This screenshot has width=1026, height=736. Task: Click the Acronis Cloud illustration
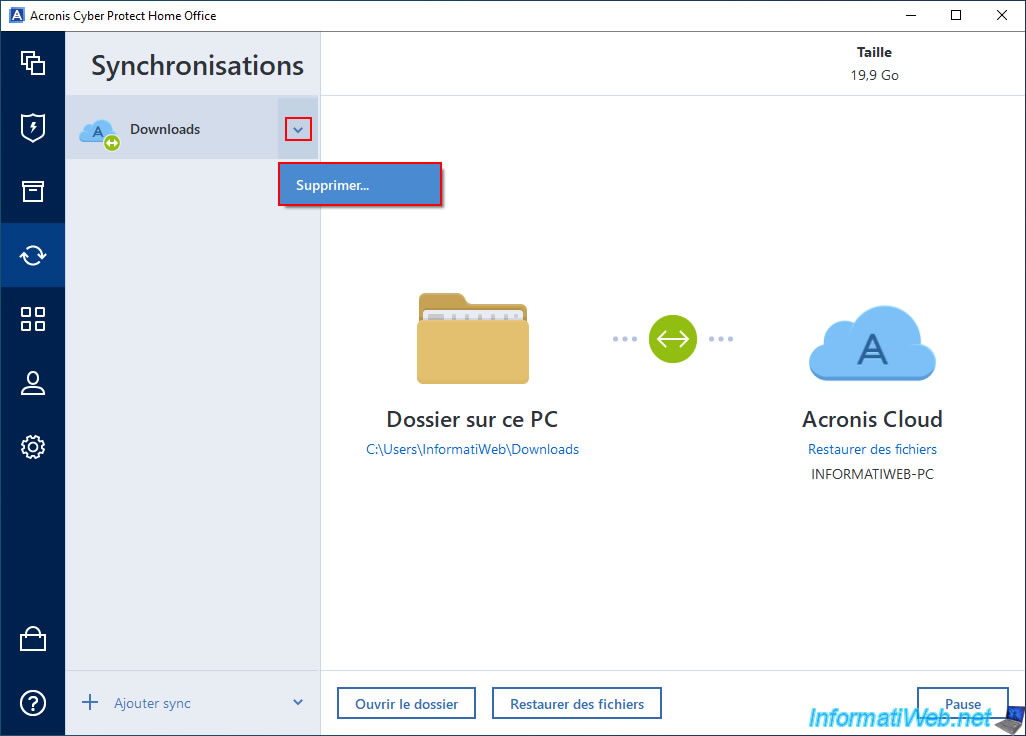tap(872, 343)
